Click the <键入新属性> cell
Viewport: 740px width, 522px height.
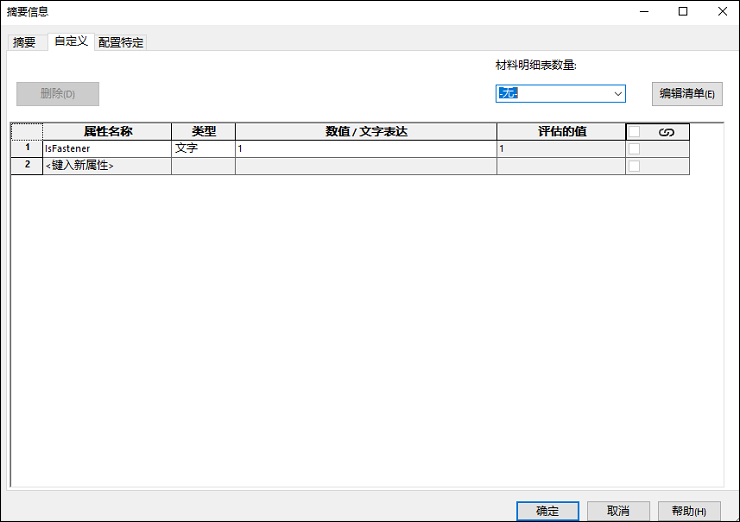(x=106, y=166)
